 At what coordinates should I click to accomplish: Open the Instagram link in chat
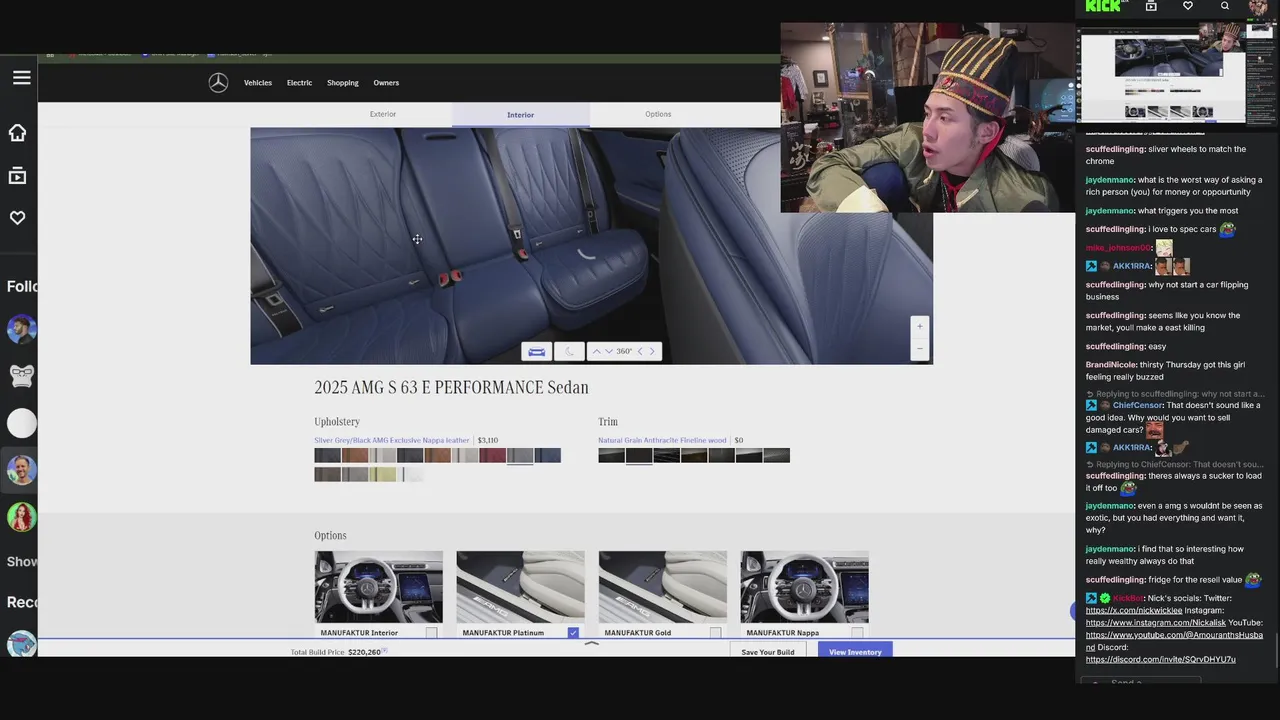(x=1155, y=622)
